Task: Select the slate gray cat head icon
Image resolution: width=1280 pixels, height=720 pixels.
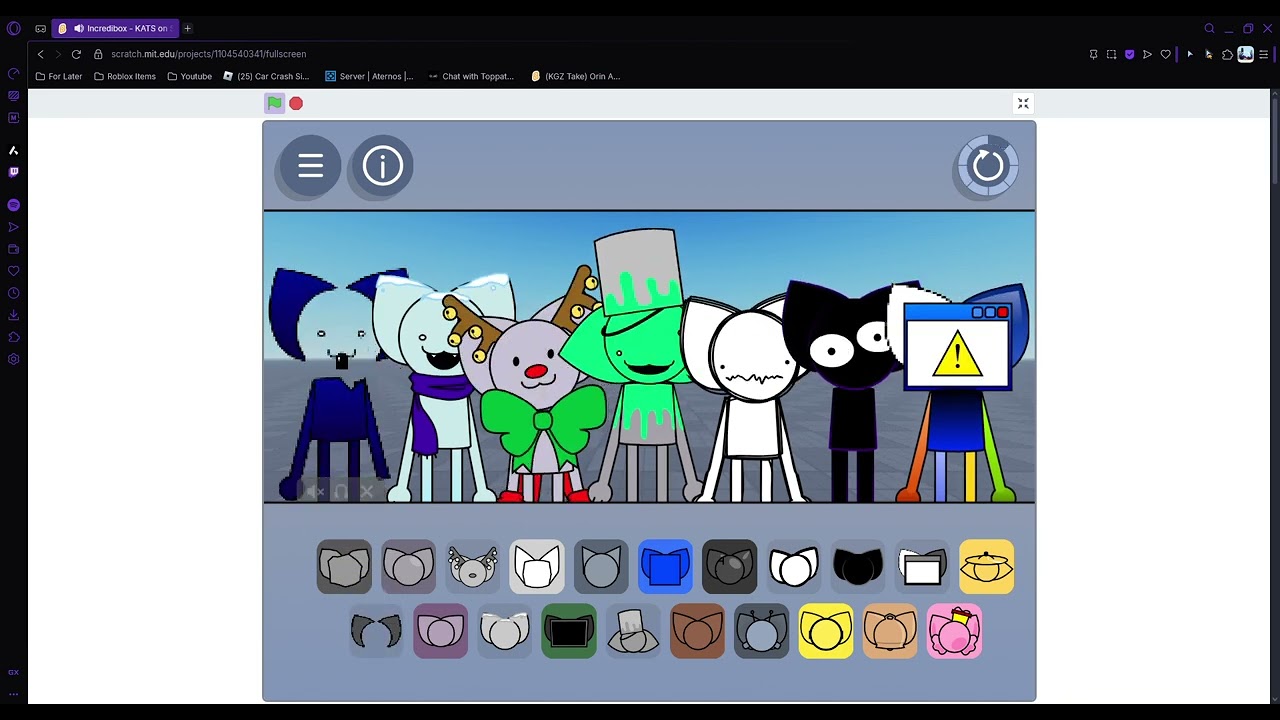Action: point(601,567)
